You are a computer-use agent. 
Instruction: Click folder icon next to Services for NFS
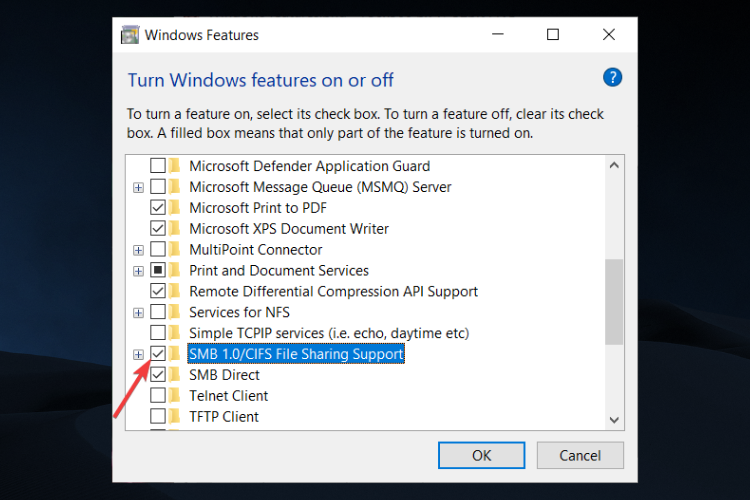(x=175, y=312)
